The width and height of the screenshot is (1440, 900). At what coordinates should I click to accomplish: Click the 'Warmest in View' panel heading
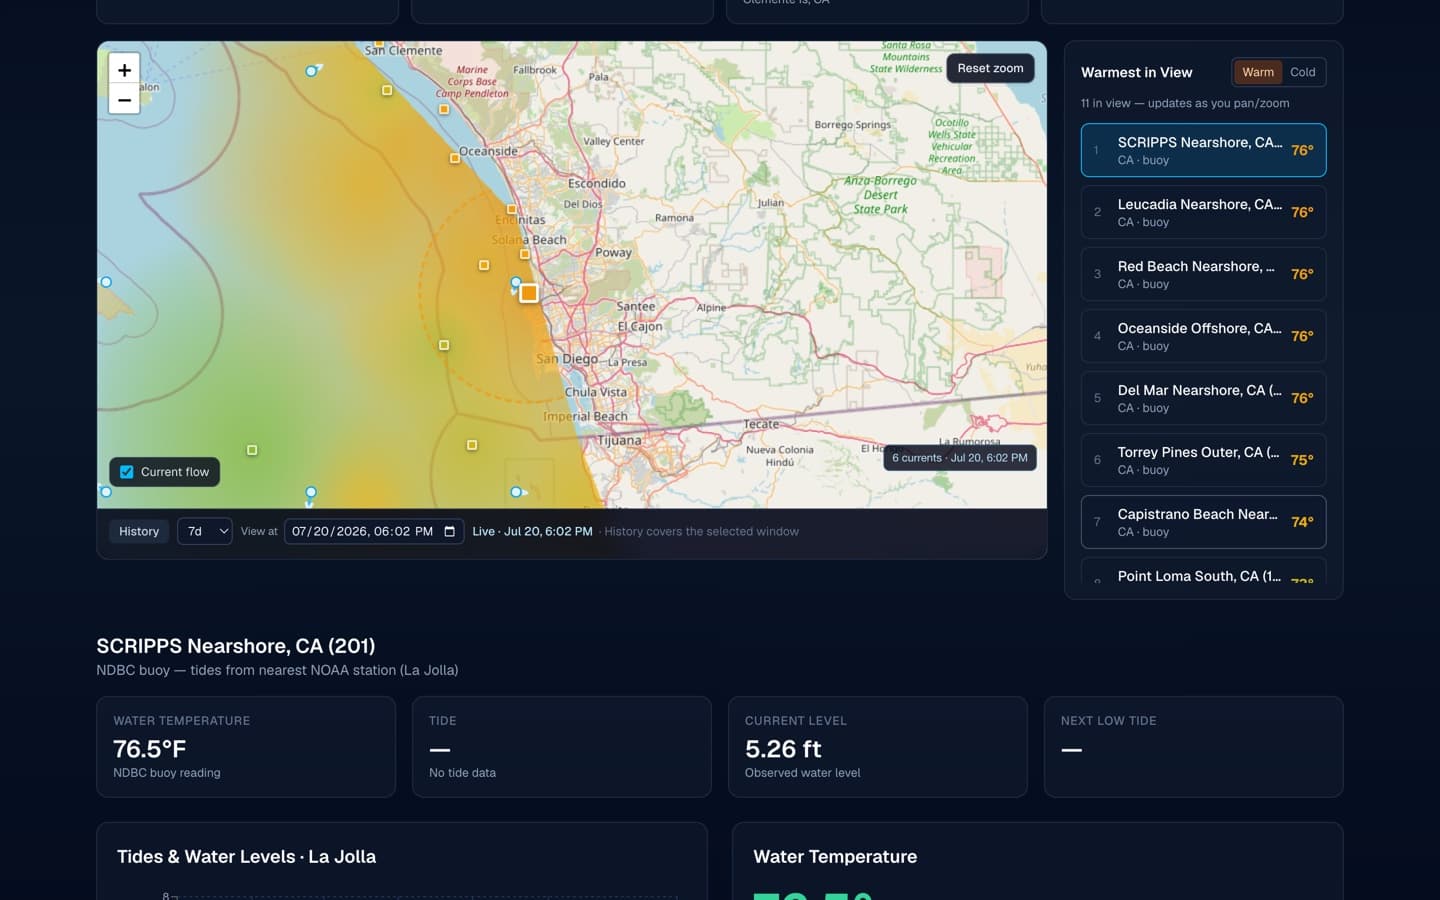1136,72
